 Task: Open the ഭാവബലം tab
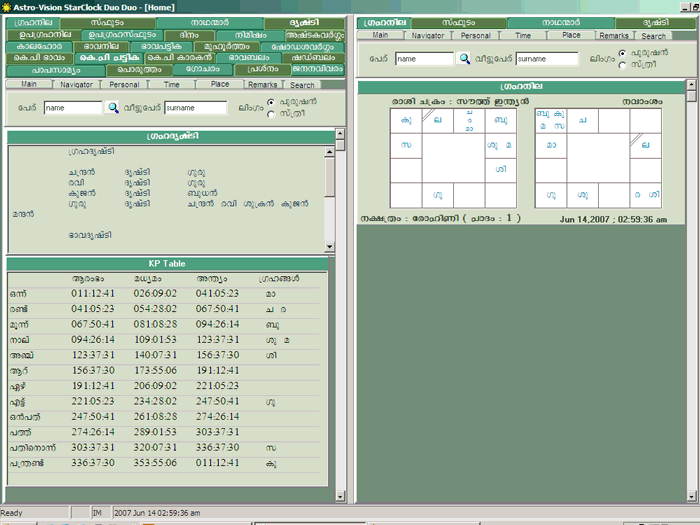point(249,58)
